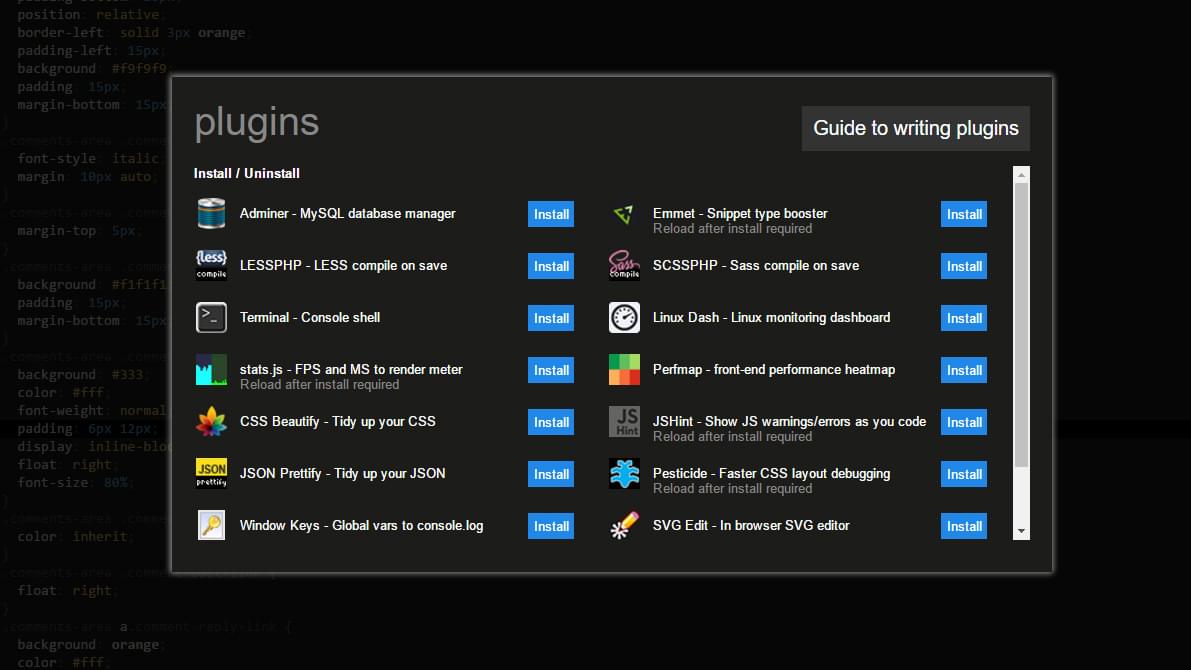Image resolution: width=1191 pixels, height=670 pixels.
Task: Click the CSS Beautify flower icon
Action: (211, 422)
